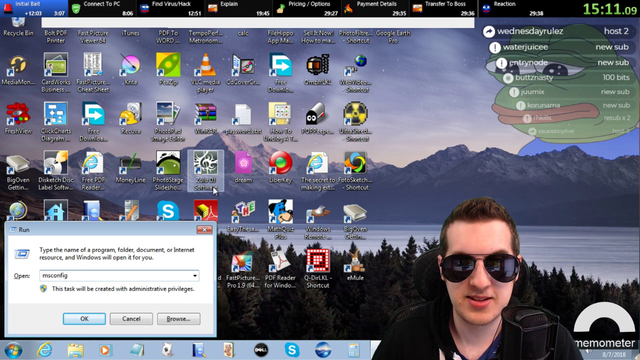Viewport: 640px width, 360px height.
Task: Launch eMule from the desktop
Action: coord(355,265)
